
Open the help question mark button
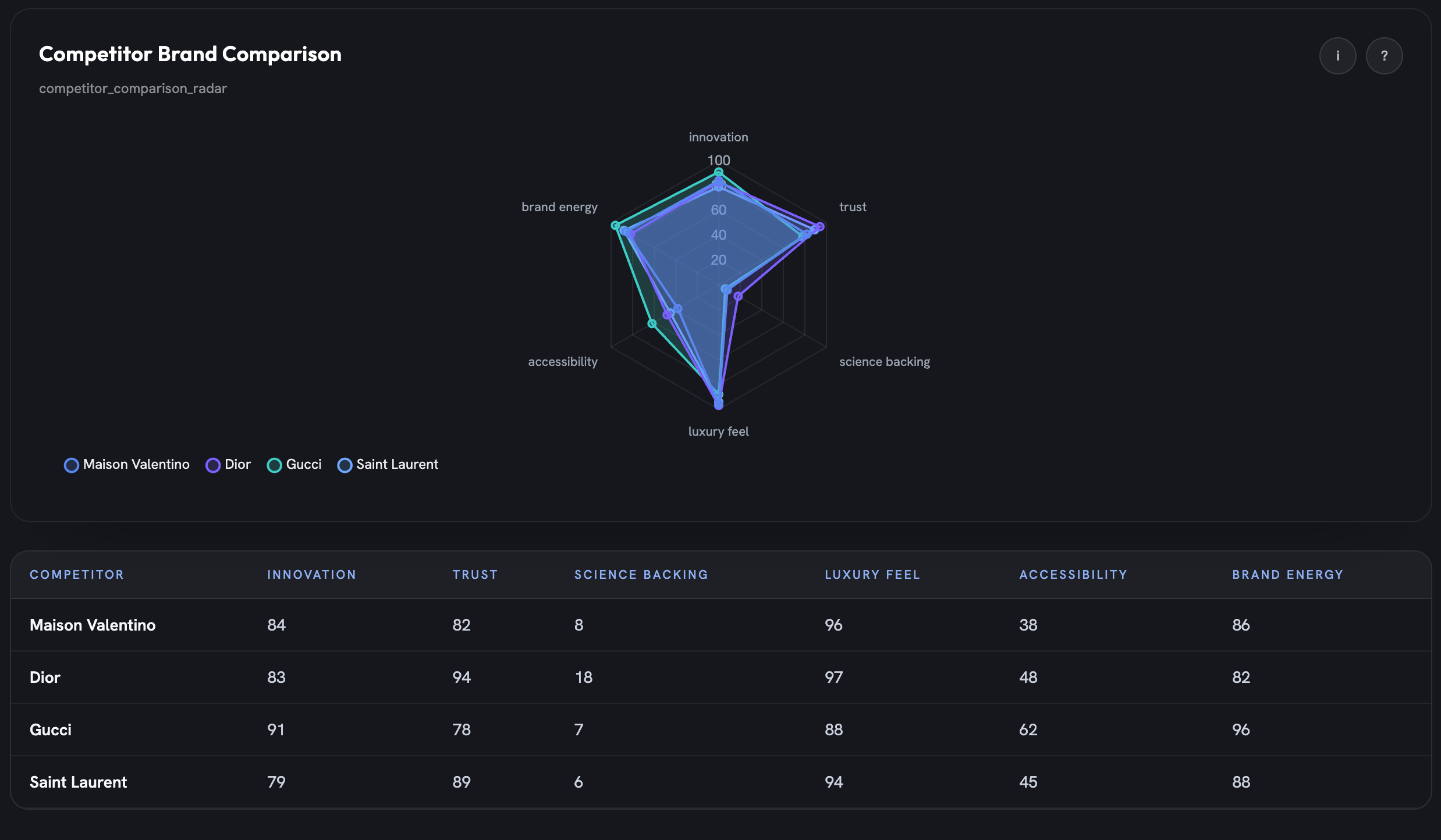pos(1384,56)
